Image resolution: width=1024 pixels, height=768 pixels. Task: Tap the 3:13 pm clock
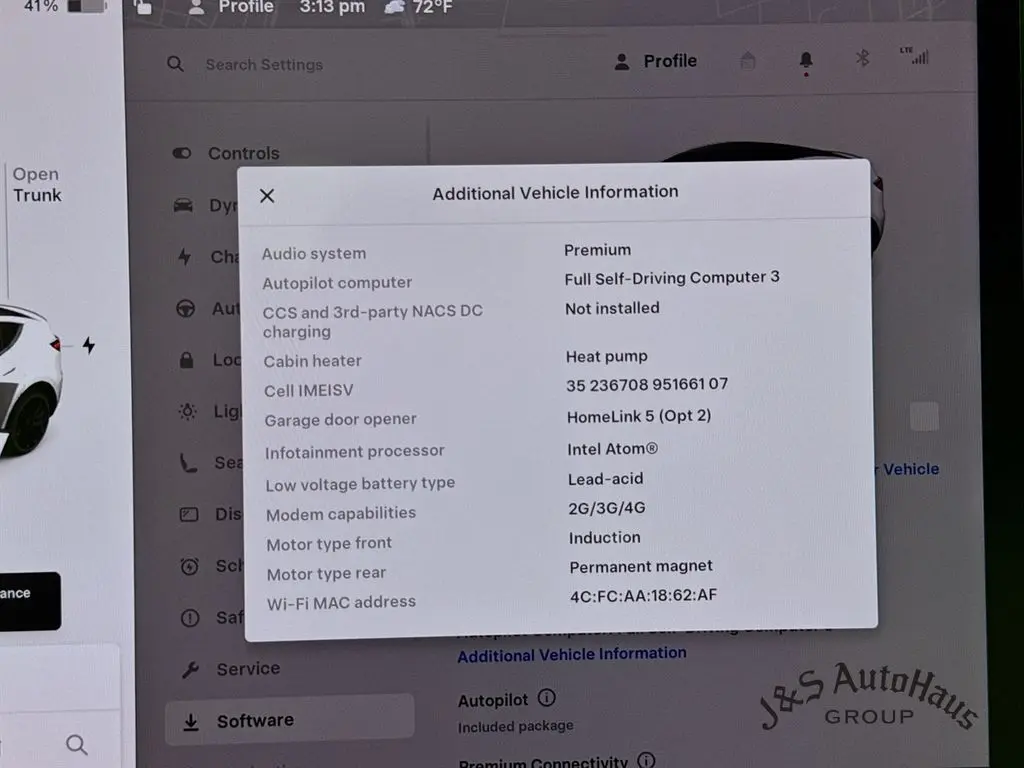pyautogui.click(x=332, y=7)
